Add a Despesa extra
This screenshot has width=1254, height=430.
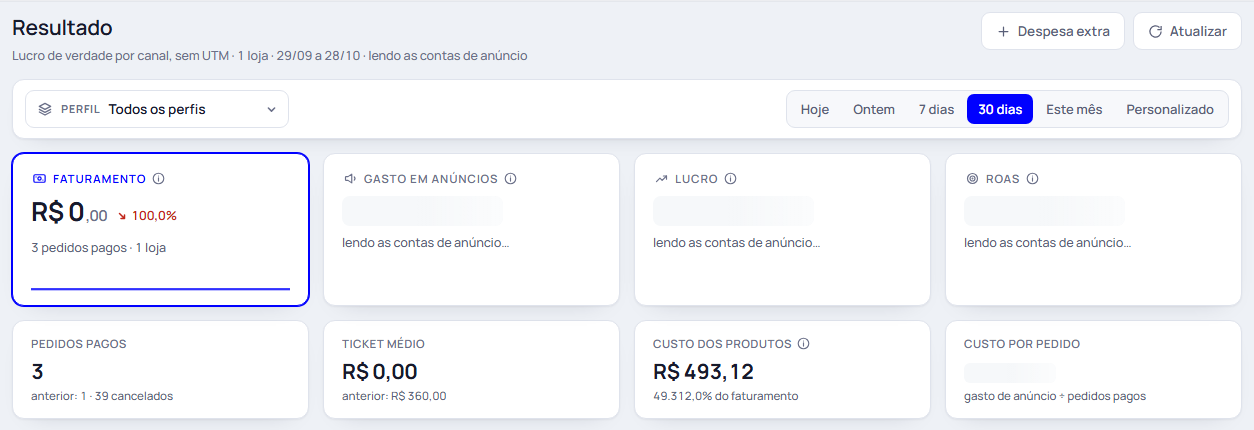click(1053, 31)
